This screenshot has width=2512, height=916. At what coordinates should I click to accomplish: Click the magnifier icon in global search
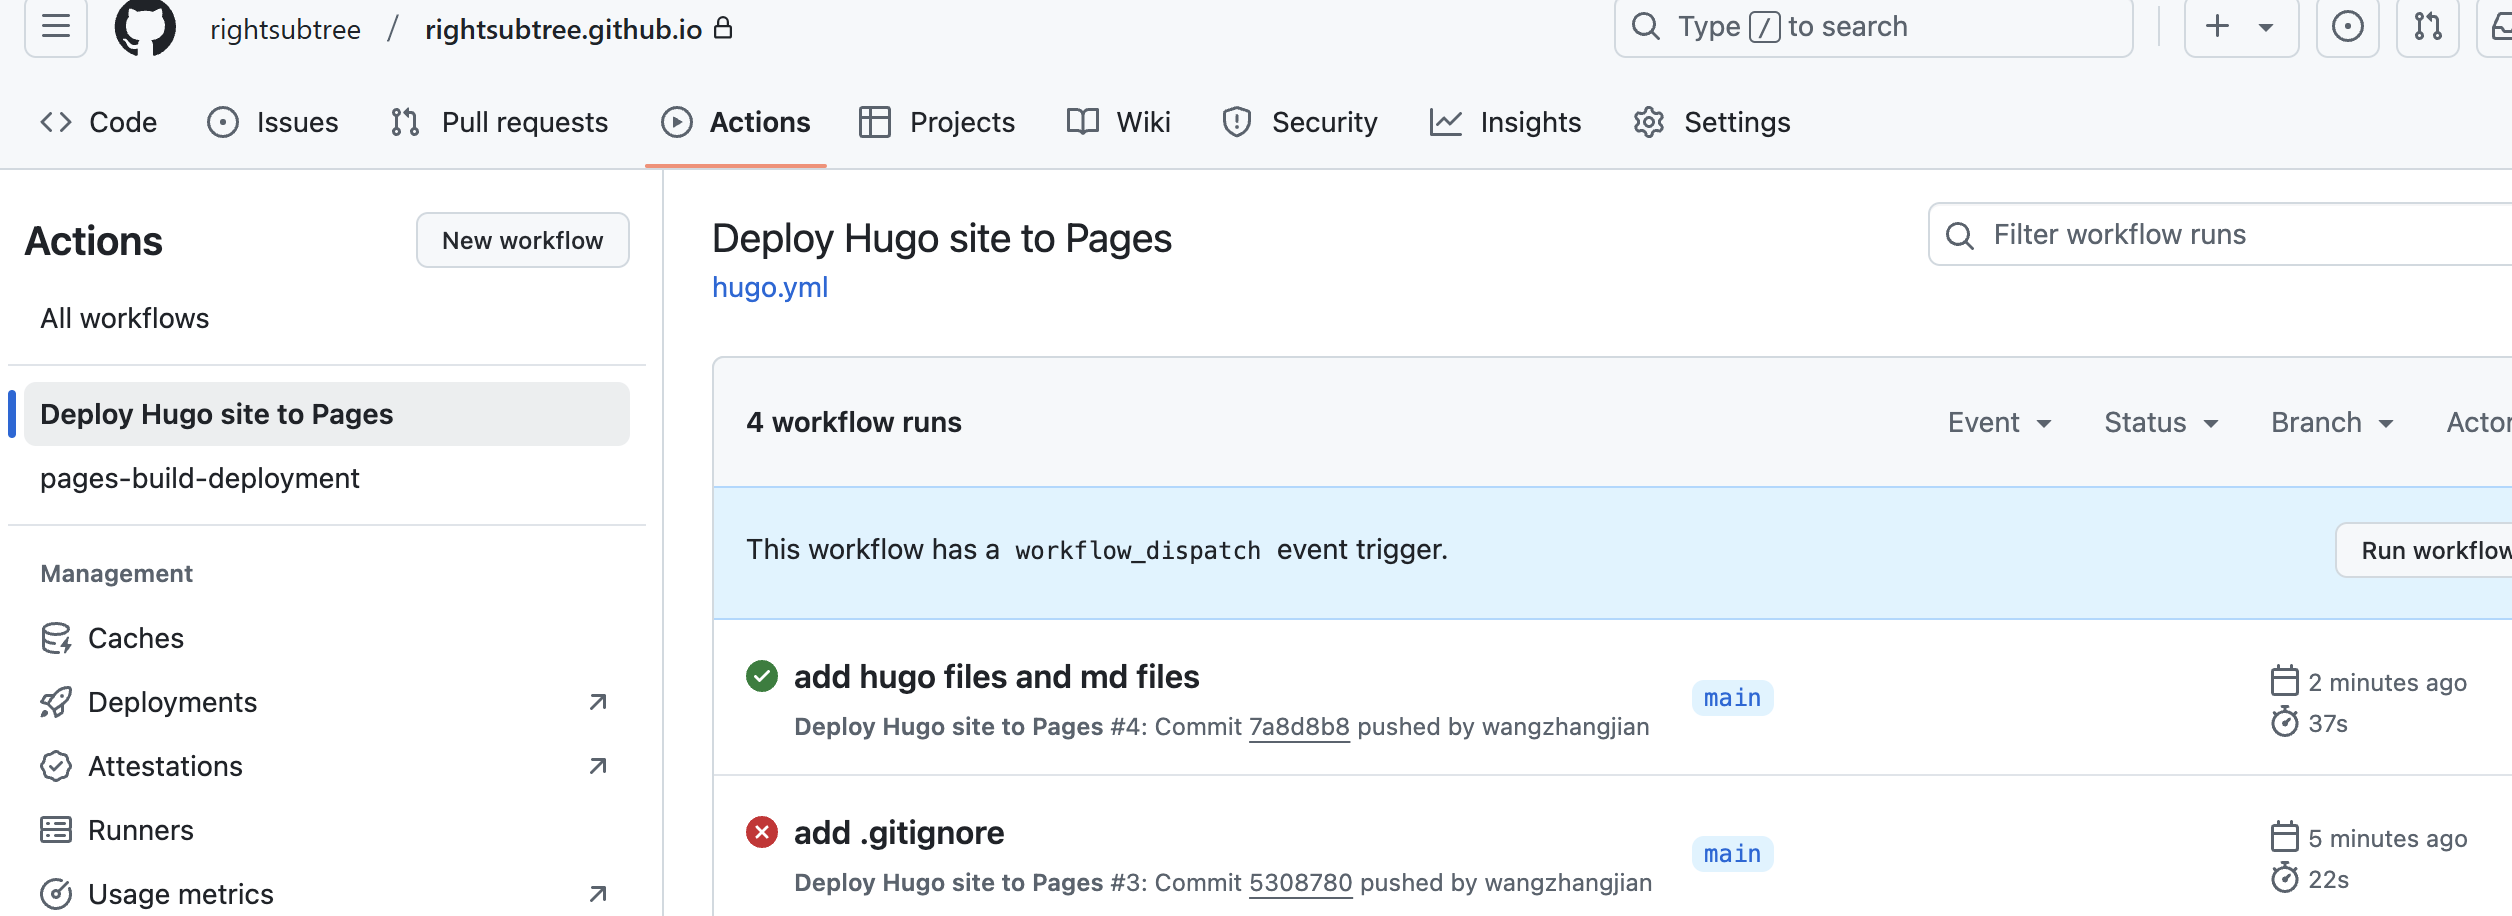[x=1645, y=26]
